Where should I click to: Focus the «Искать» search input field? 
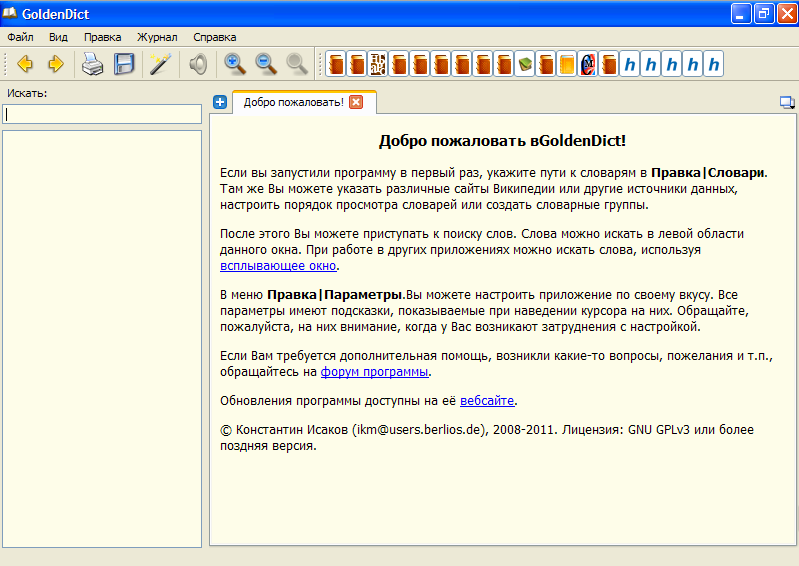pyautogui.click(x=102, y=114)
